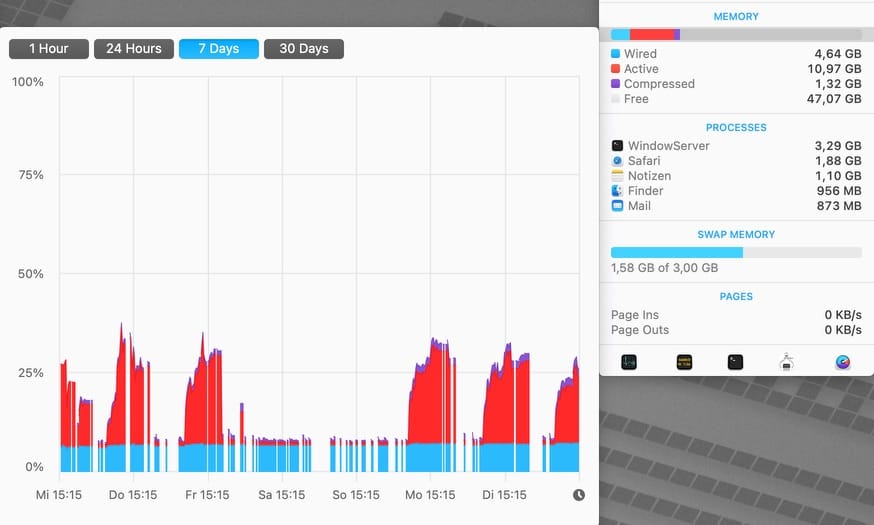
Task: Open the Terminal shortcut icon
Action: click(x=735, y=362)
